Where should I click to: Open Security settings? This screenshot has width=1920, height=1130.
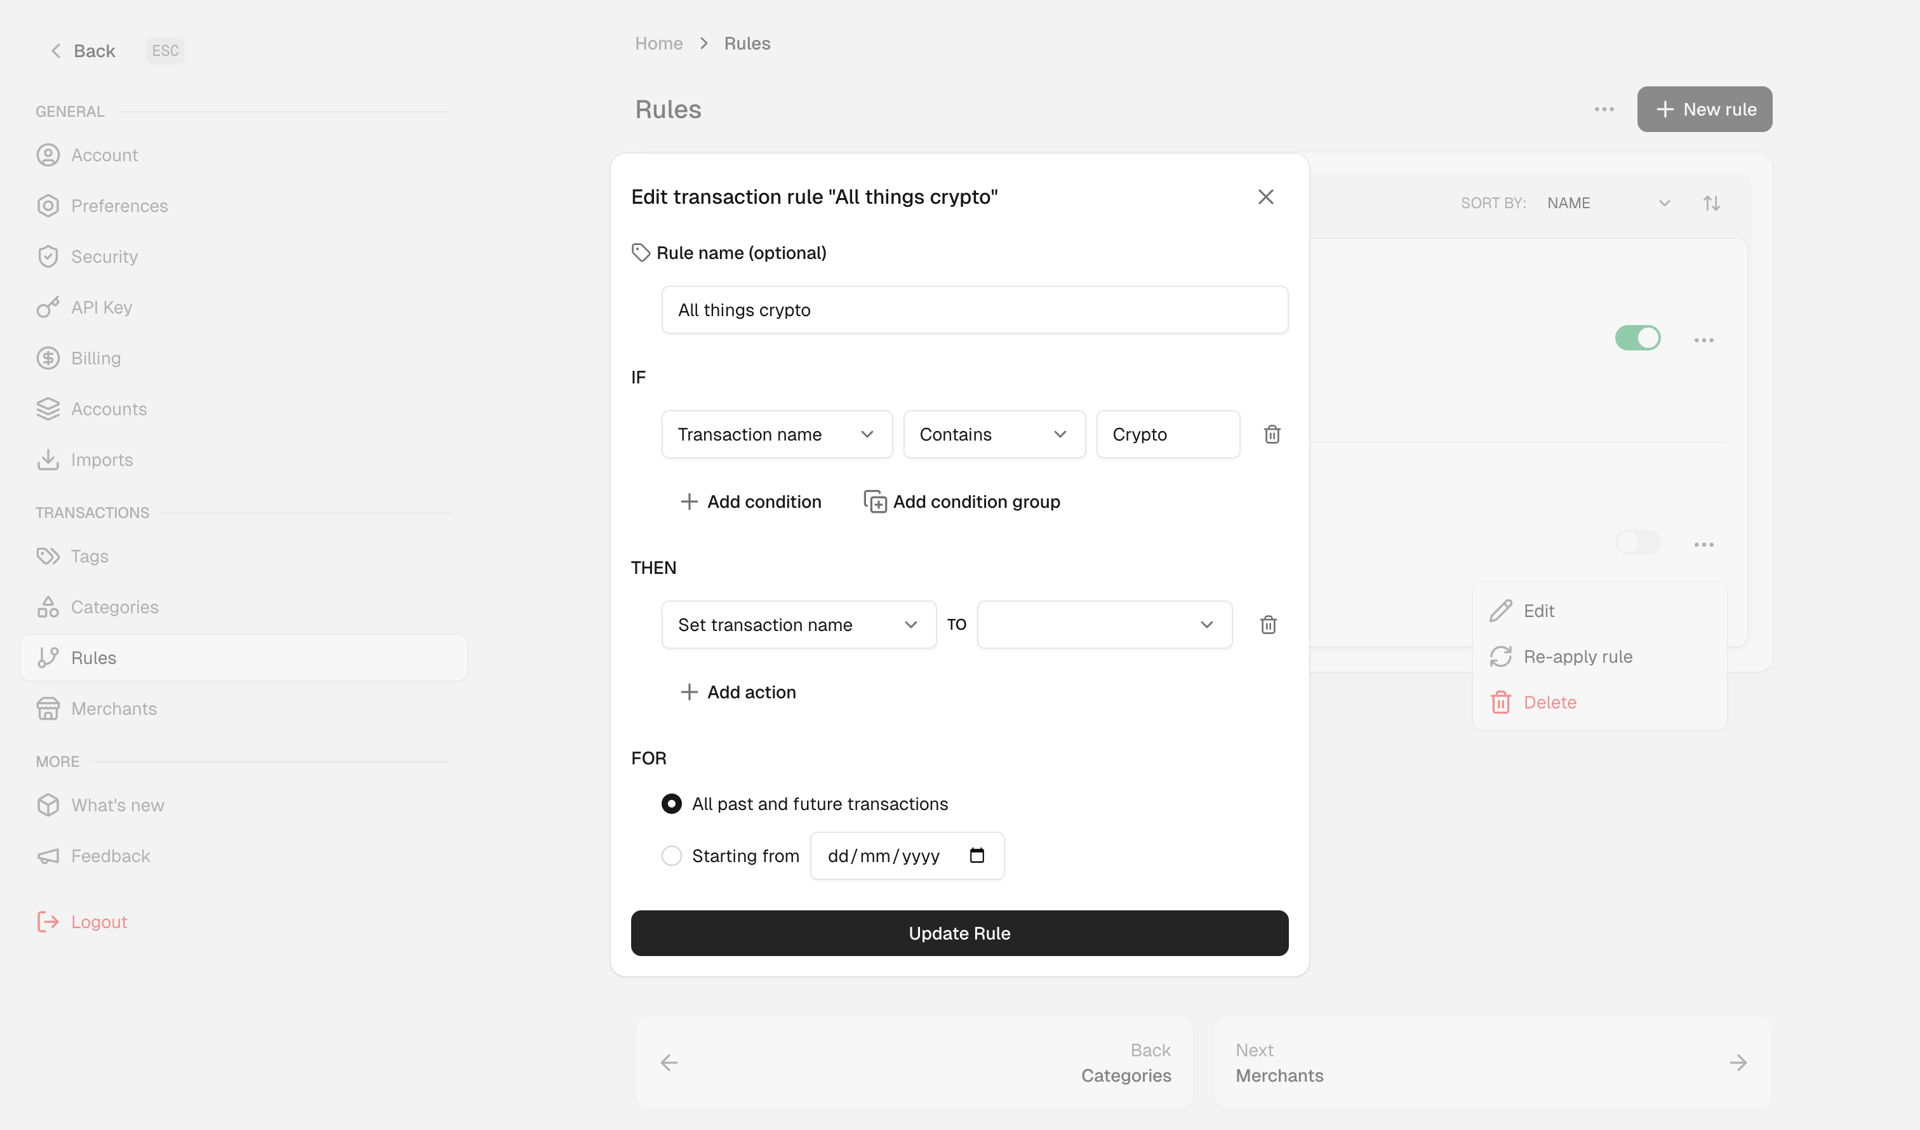click(x=104, y=256)
